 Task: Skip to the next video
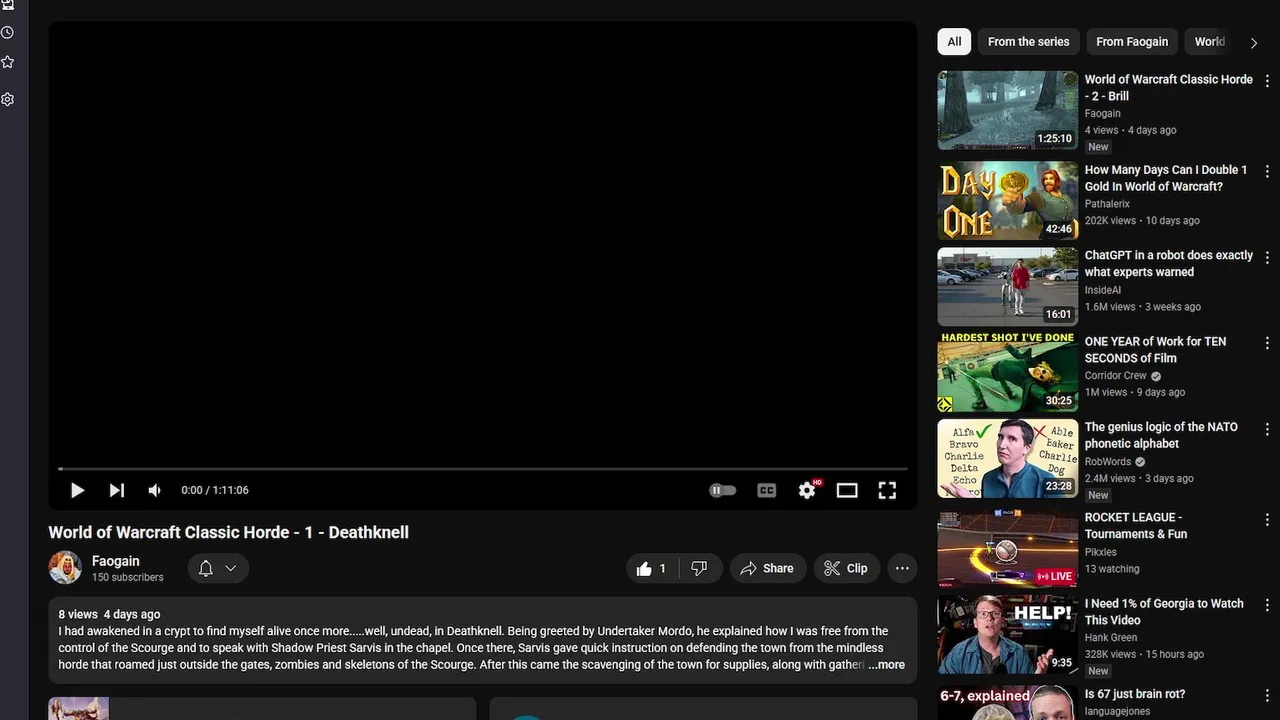point(116,490)
